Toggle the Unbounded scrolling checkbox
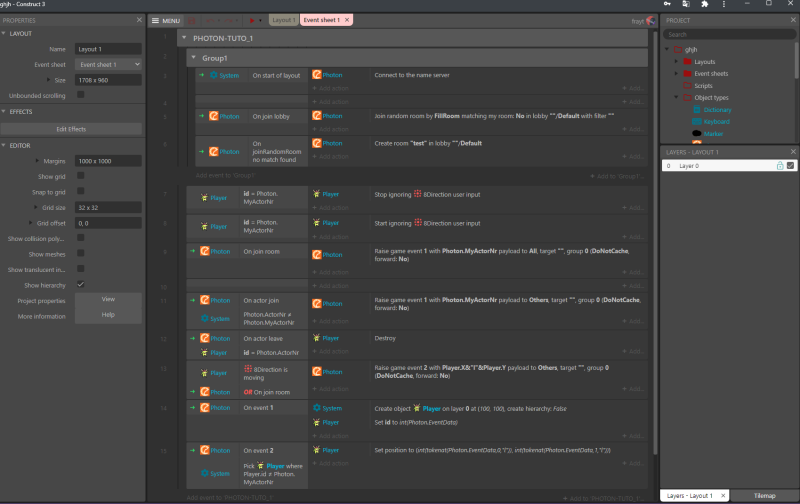This screenshot has height=504, width=800. point(81,95)
